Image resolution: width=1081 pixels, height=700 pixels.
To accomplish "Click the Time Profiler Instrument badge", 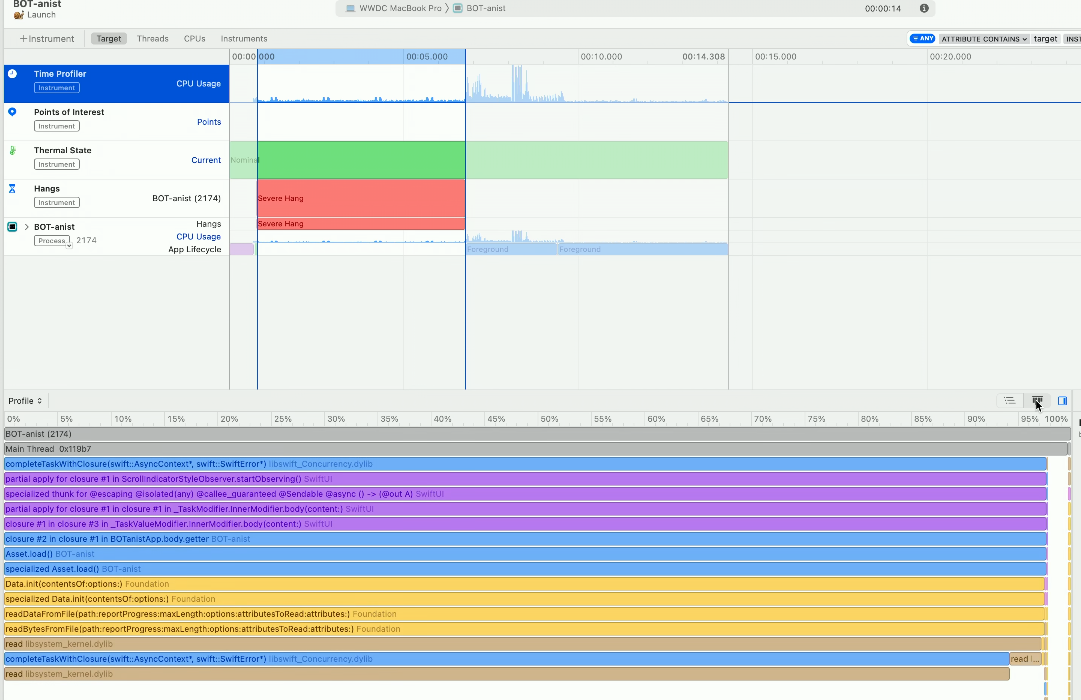I will click(x=57, y=88).
